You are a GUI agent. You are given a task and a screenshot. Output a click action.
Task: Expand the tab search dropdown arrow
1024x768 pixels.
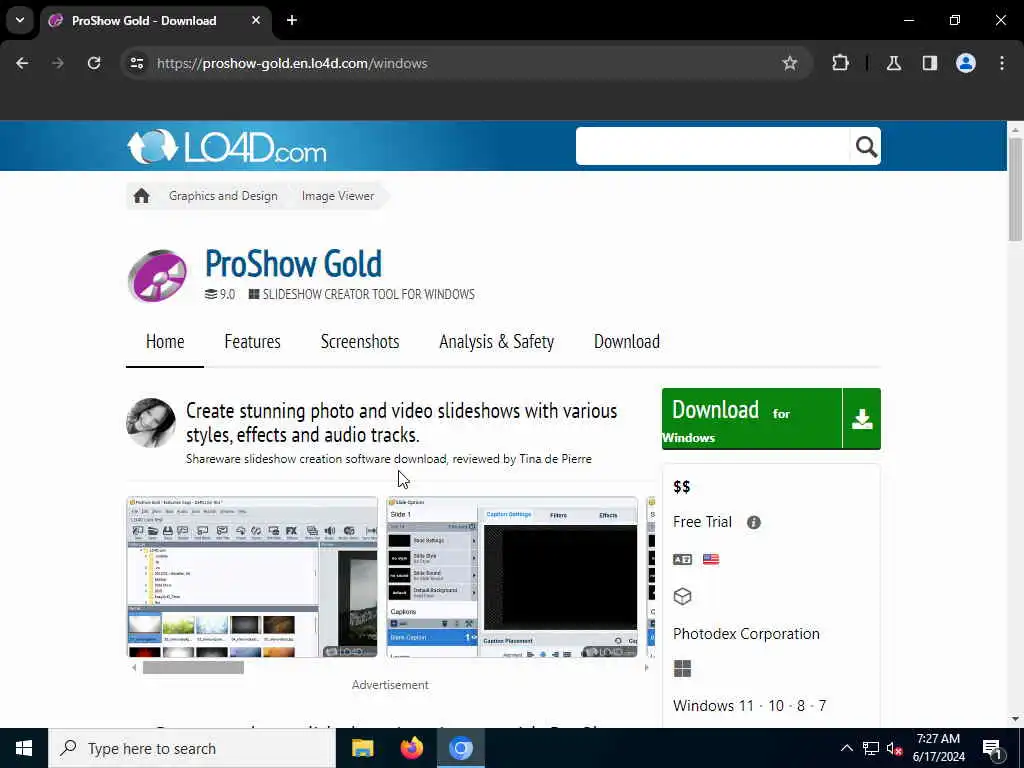pos(20,20)
